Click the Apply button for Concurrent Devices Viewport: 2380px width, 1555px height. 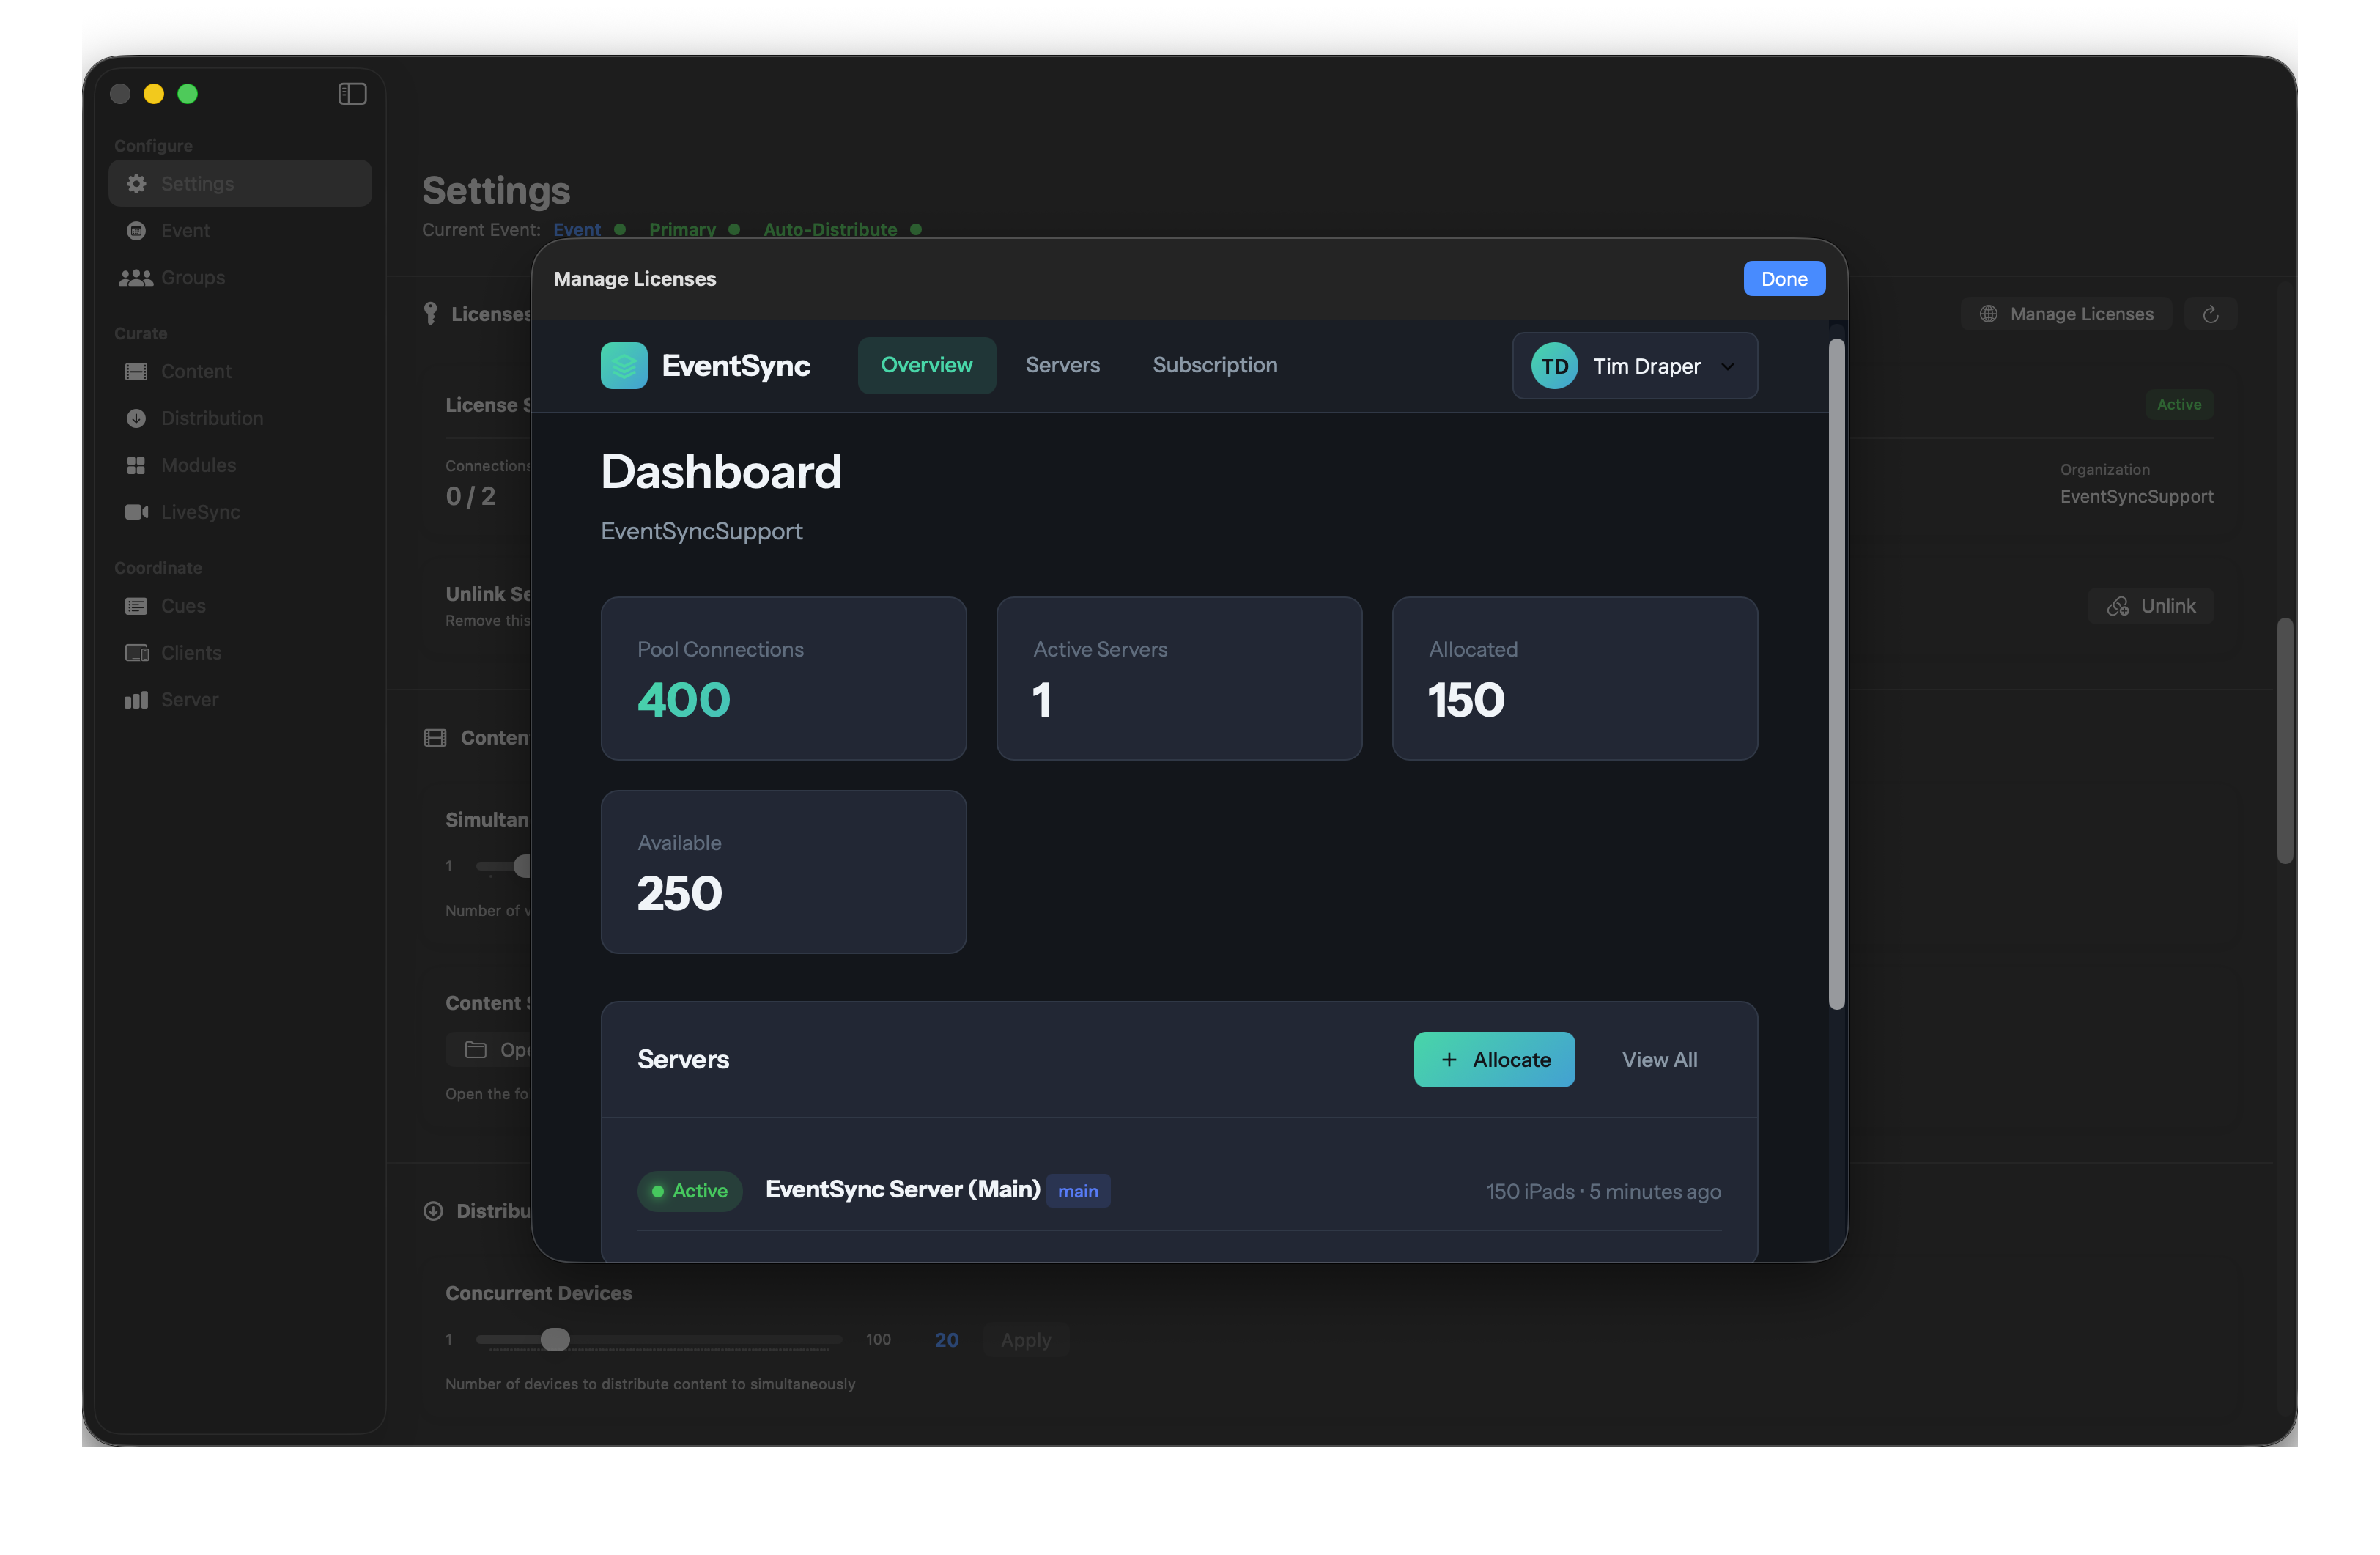coord(1026,1341)
